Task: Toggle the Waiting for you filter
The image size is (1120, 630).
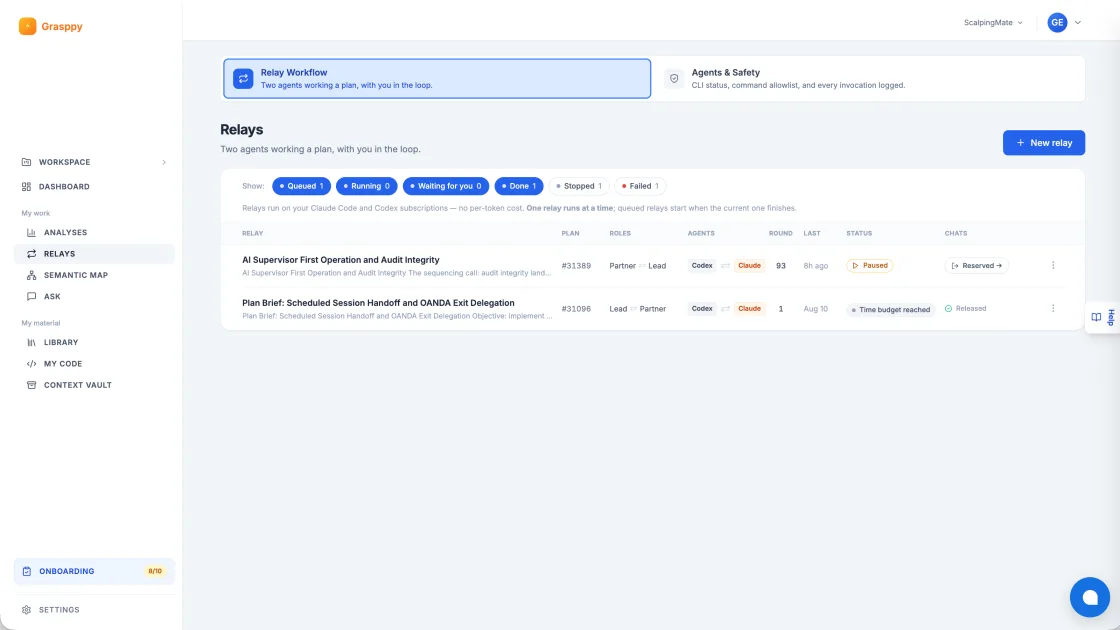Action: 446,186
